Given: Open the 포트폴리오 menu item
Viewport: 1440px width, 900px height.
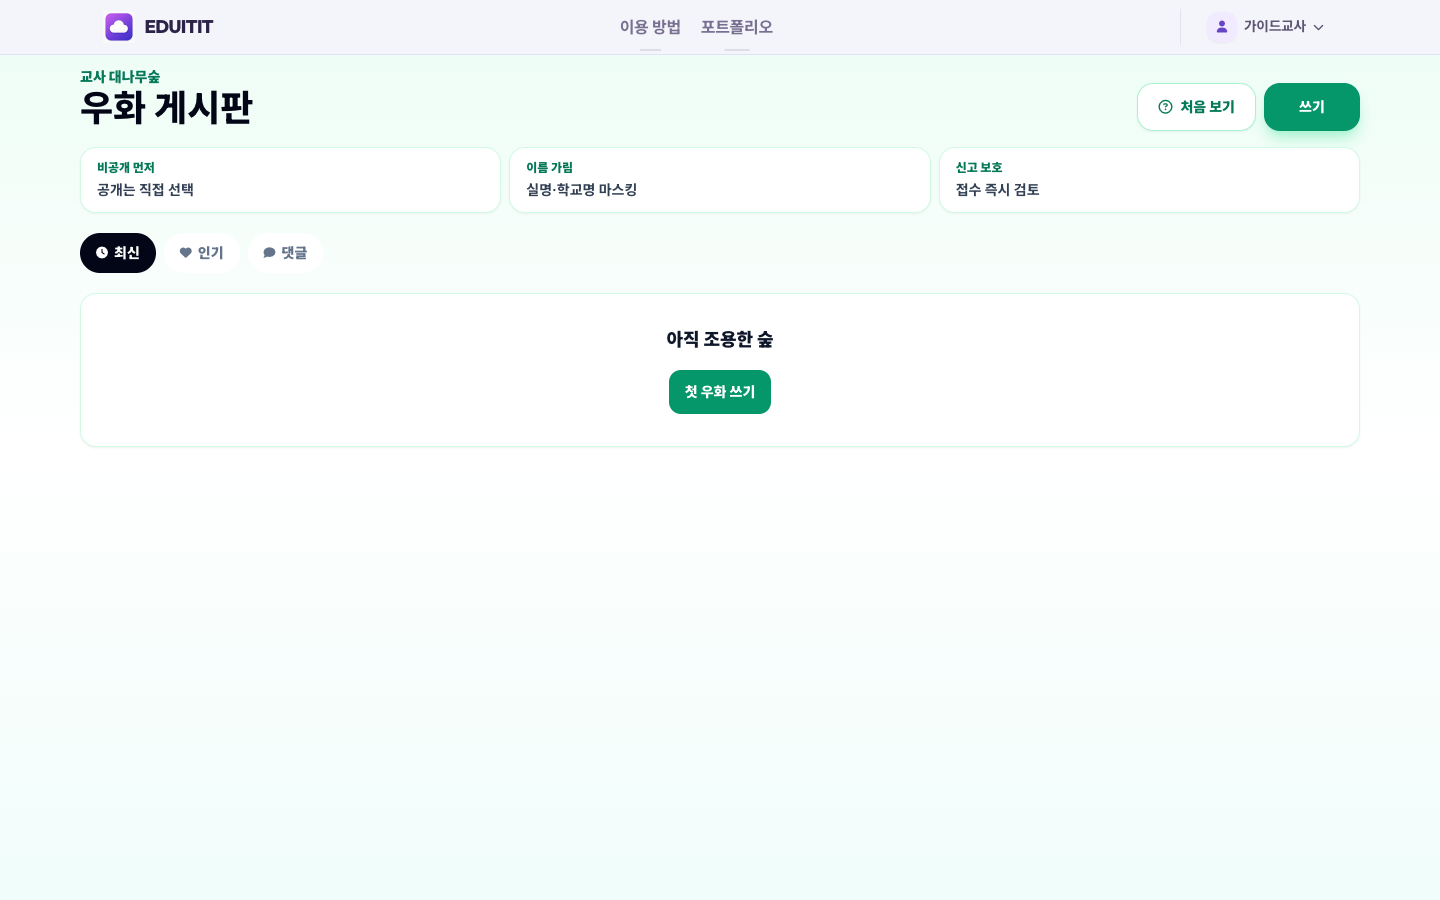Looking at the screenshot, I should coord(737,27).
